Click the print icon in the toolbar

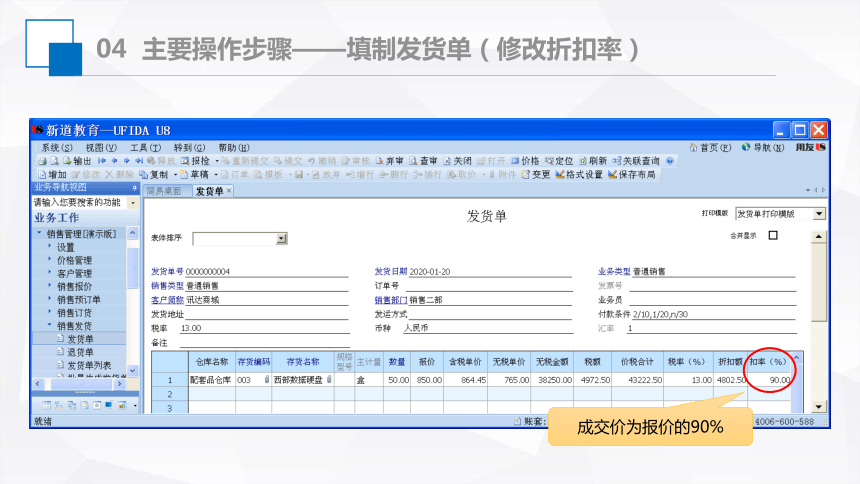pos(42,161)
